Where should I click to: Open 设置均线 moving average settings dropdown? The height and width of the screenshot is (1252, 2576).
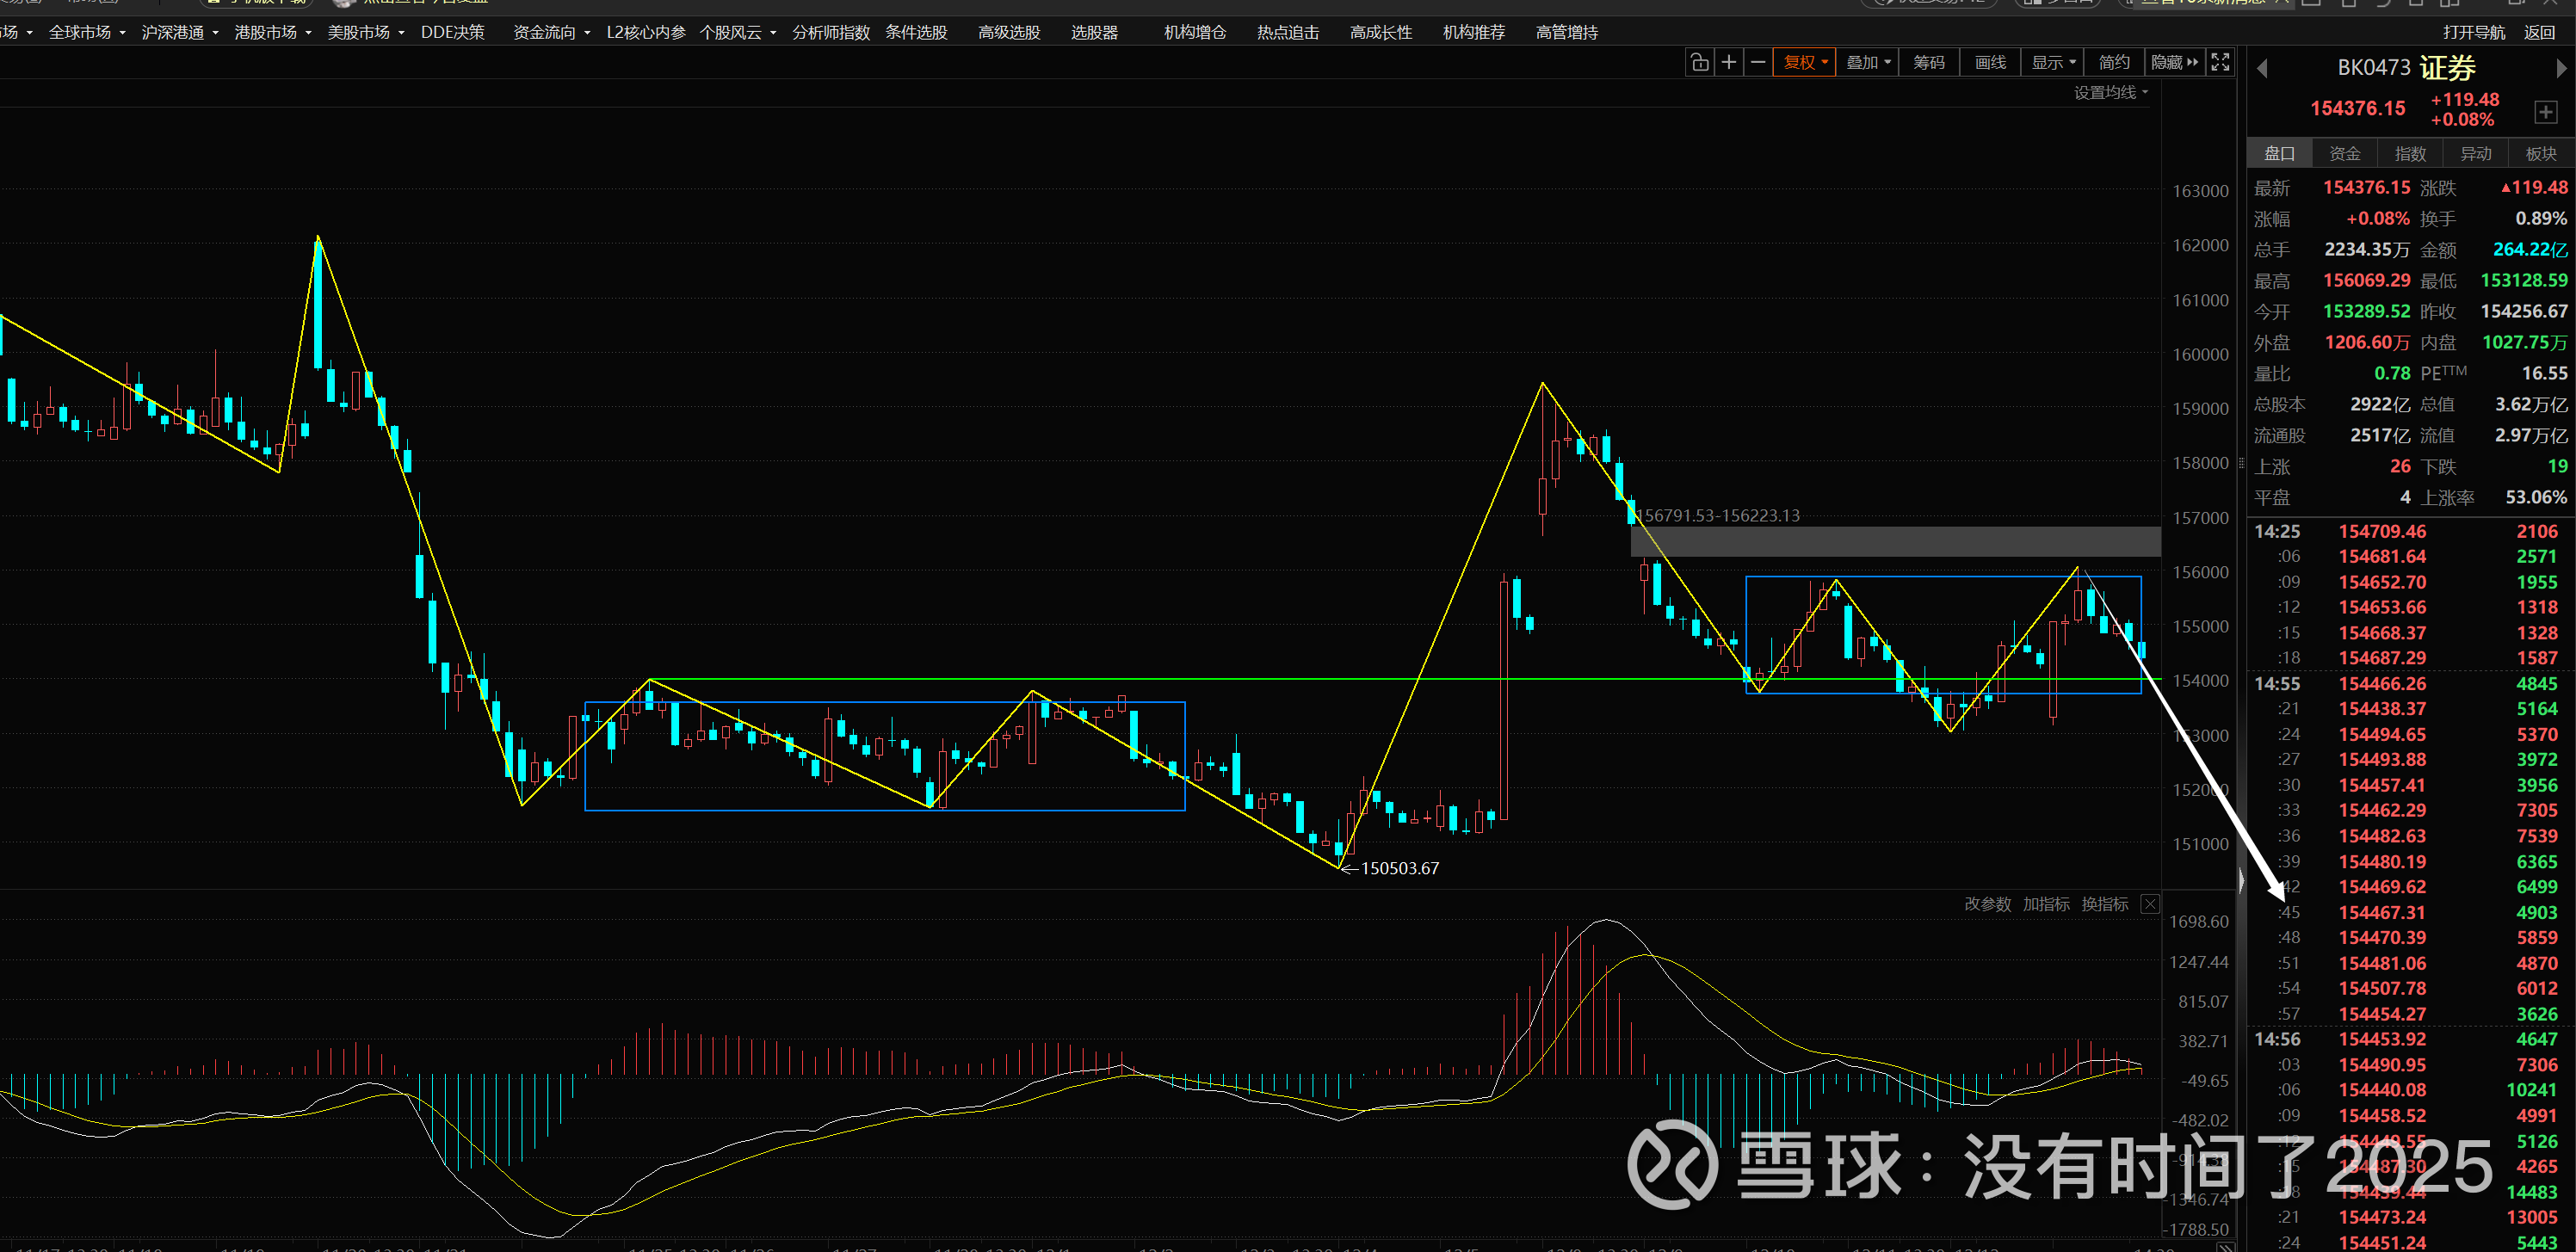coord(2110,92)
